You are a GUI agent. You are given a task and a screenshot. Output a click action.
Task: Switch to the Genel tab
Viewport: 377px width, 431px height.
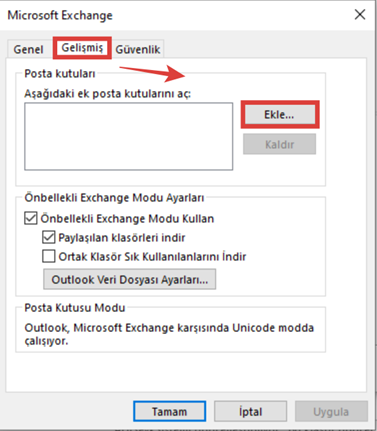(28, 49)
